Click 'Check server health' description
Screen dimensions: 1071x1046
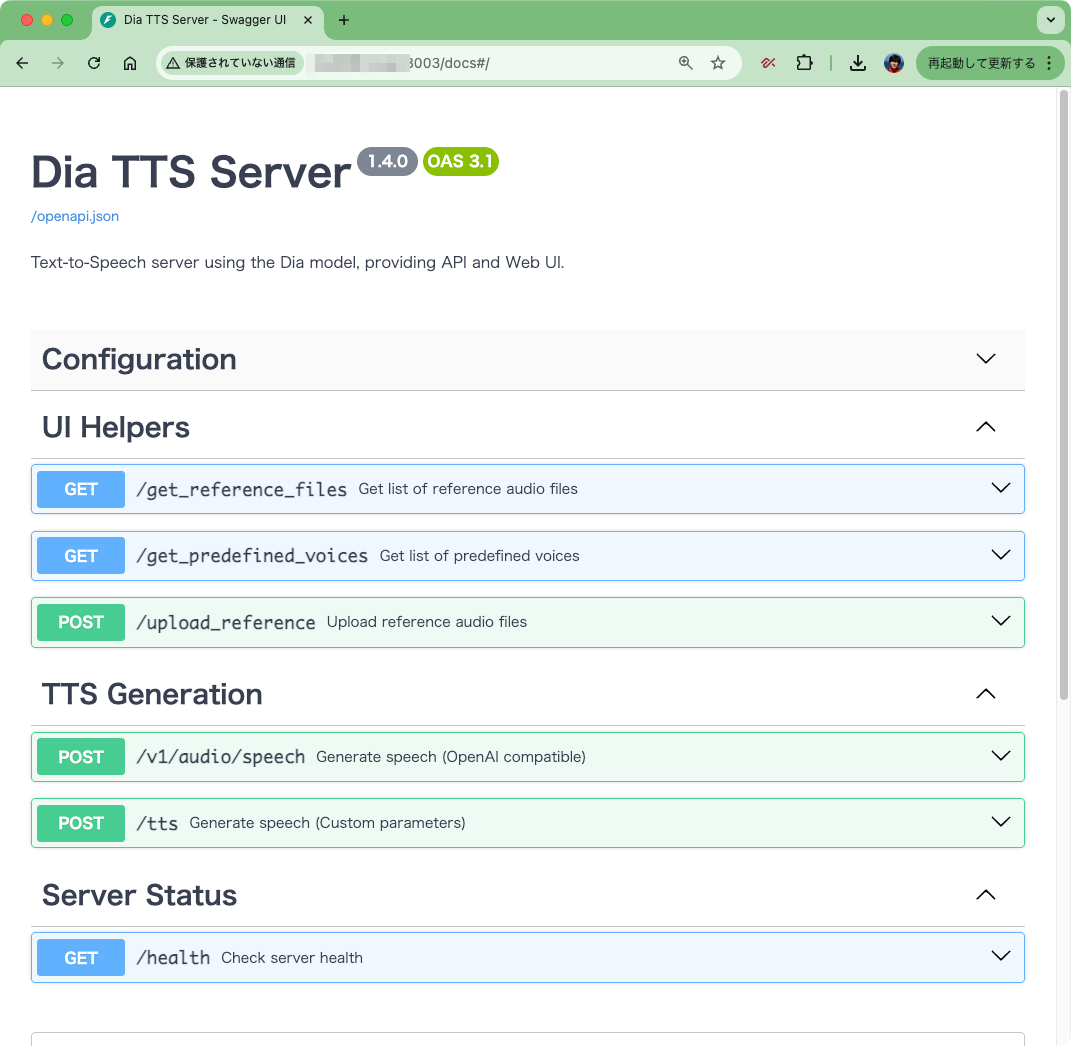[292, 958]
